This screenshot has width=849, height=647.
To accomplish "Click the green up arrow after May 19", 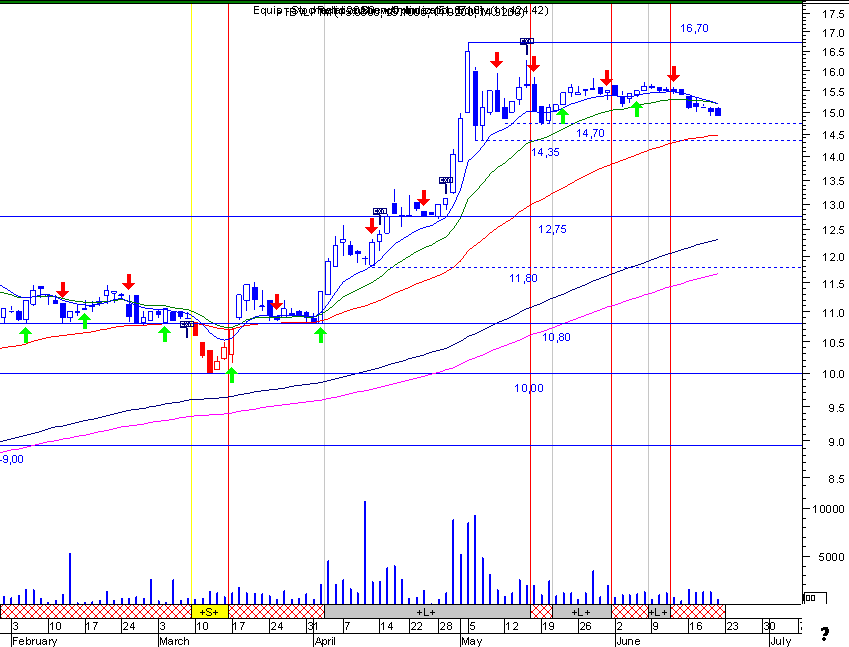I will [x=563, y=115].
